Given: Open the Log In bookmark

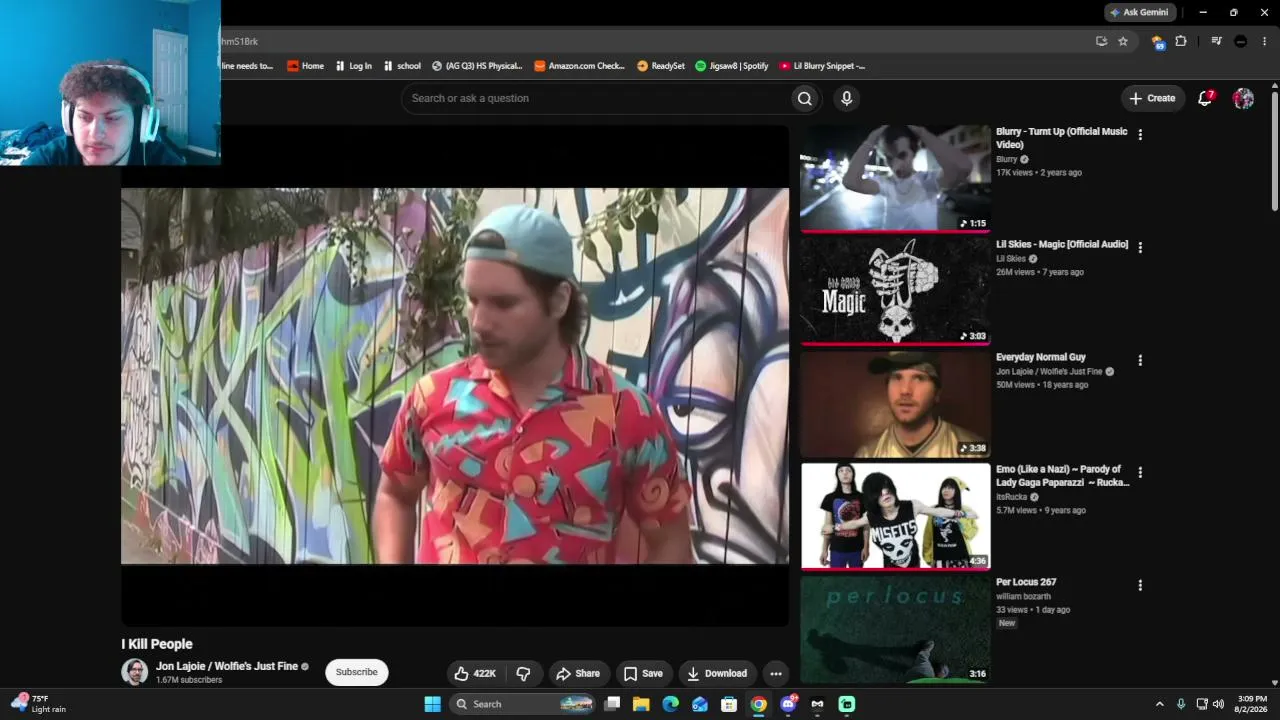Looking at the screenshot, I should click(353, 66).
